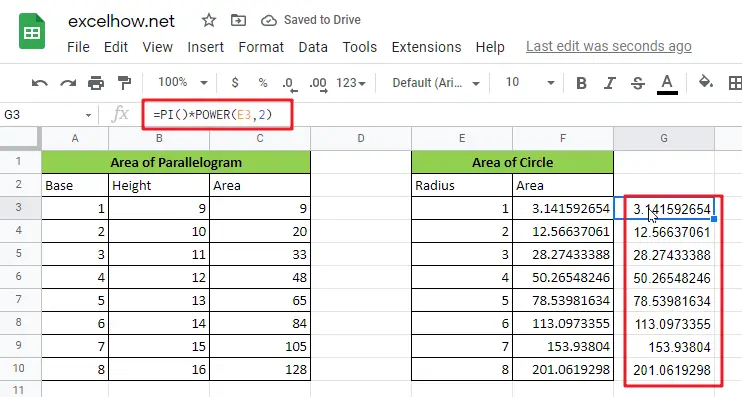Open the text color picker
The image size is (742, 397).
[667, 84]
